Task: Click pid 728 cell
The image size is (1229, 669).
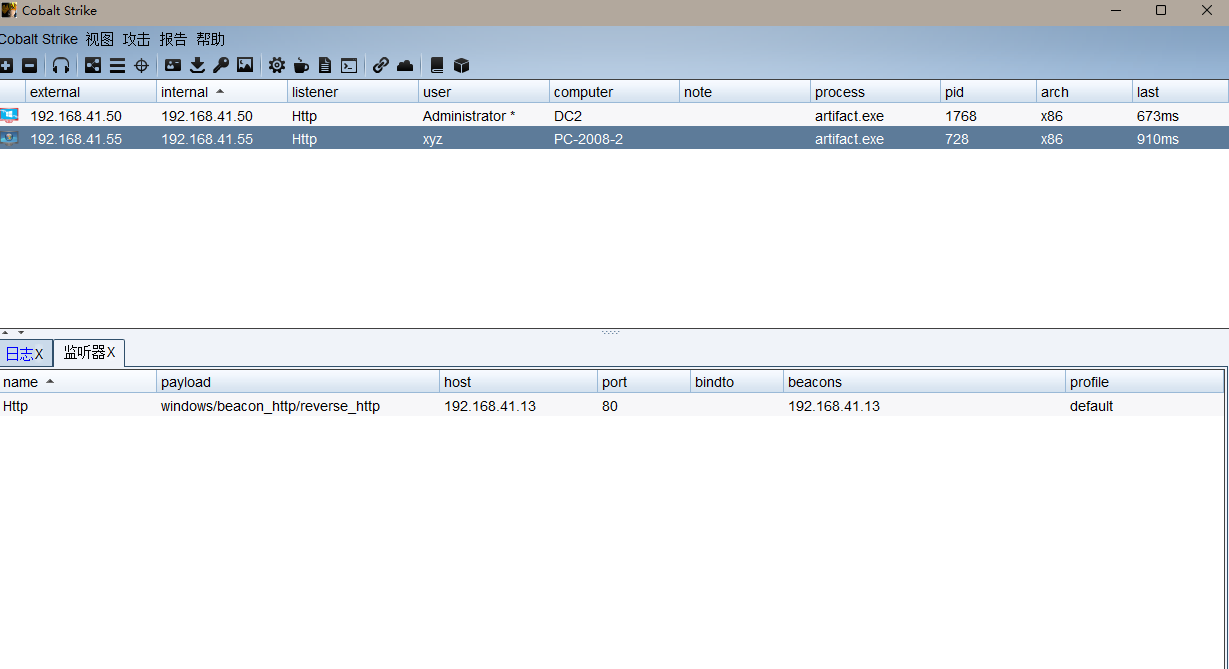Action: pos(989,139)
